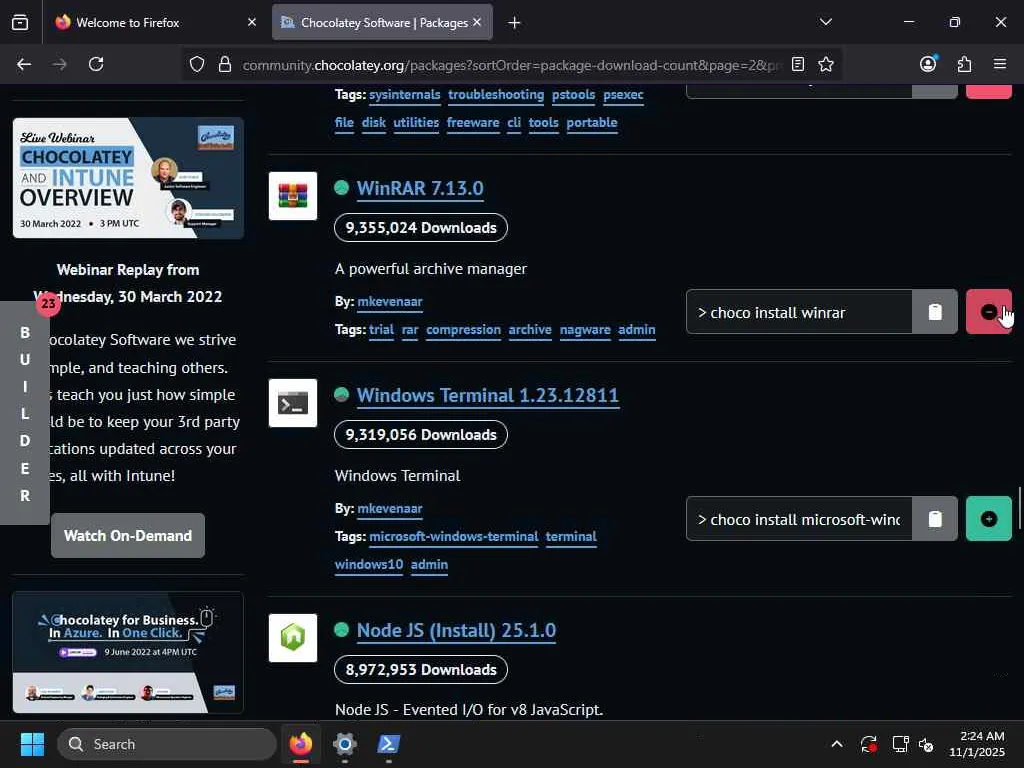
Task: Open Windows Terminal 1.23.12811 package page
Action: click(x=487, y=396)
